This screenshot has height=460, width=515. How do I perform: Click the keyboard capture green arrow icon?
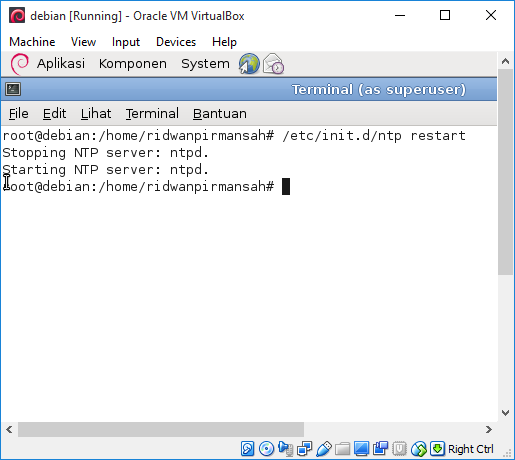coord(437,449)
